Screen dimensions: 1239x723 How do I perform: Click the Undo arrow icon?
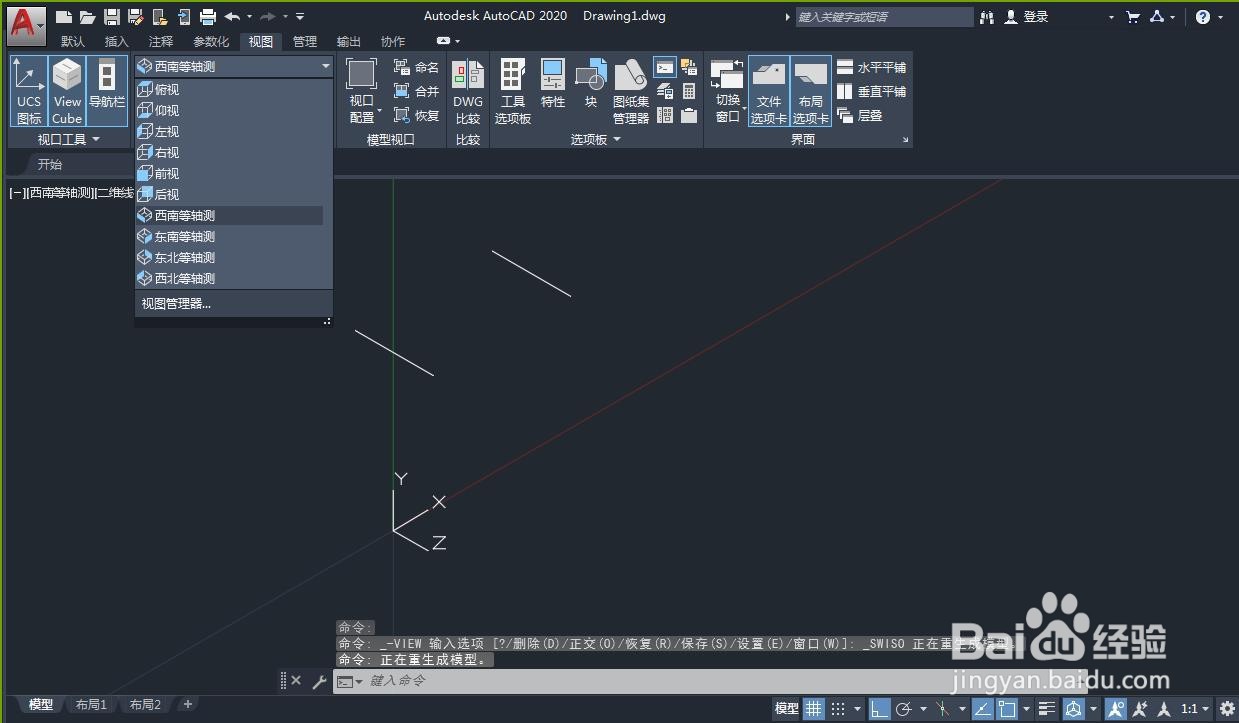click(x=232, y=17)
